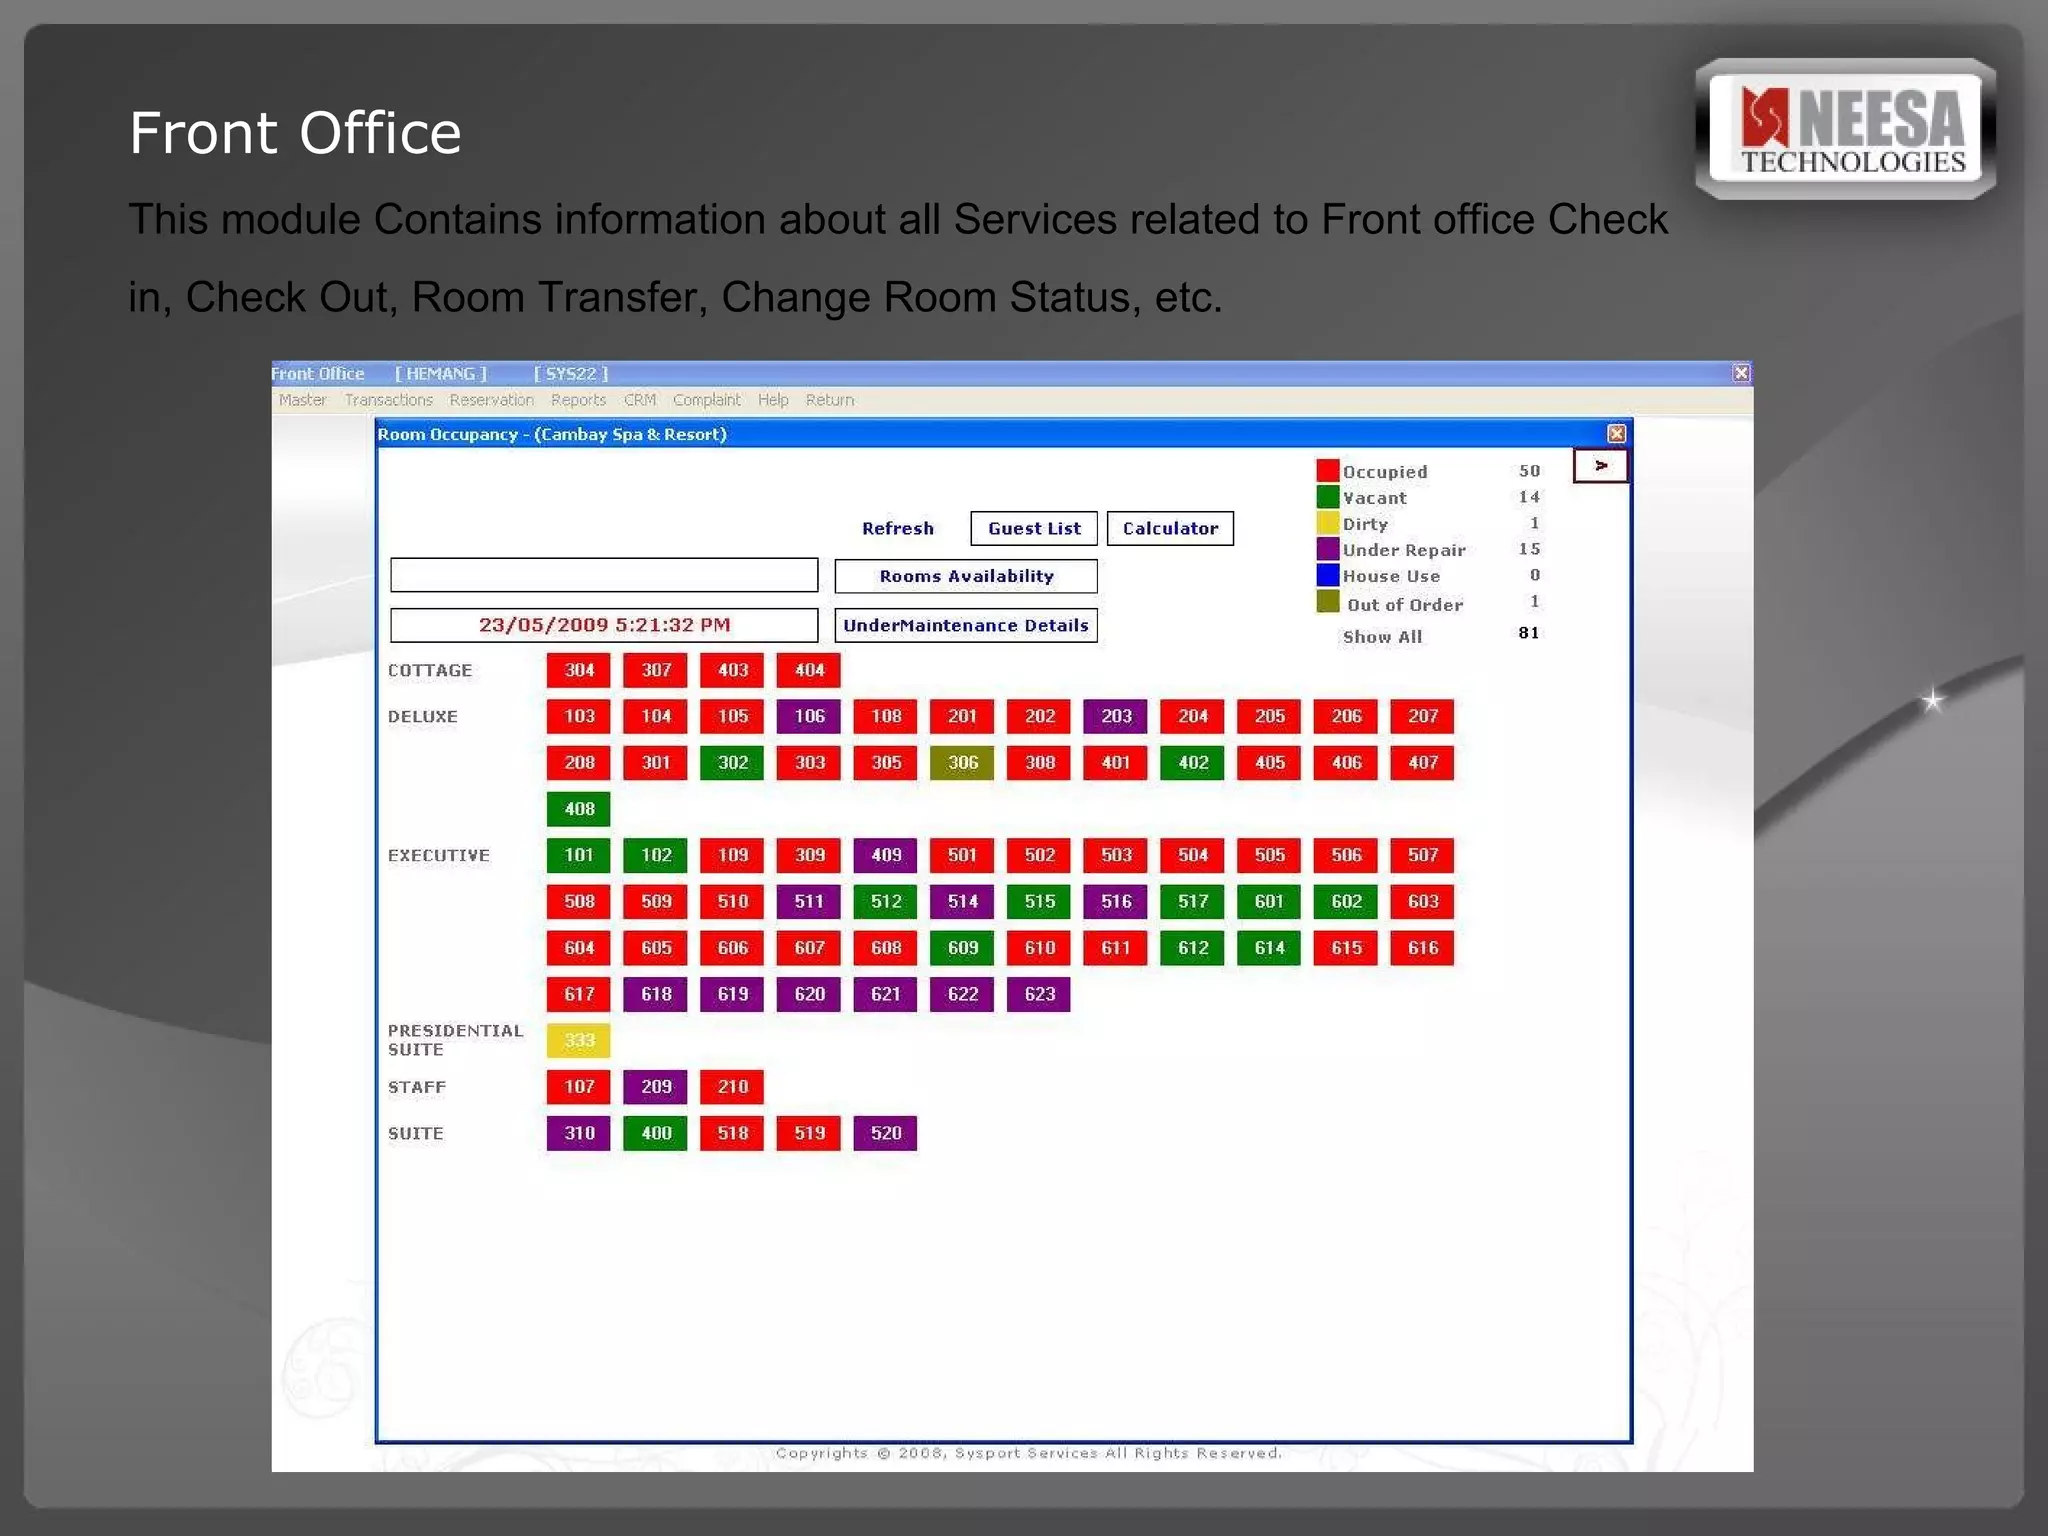This screenshot has height=1536, width=2048.
Task: Select vacant room 512
Action: (x=886, y=902)
